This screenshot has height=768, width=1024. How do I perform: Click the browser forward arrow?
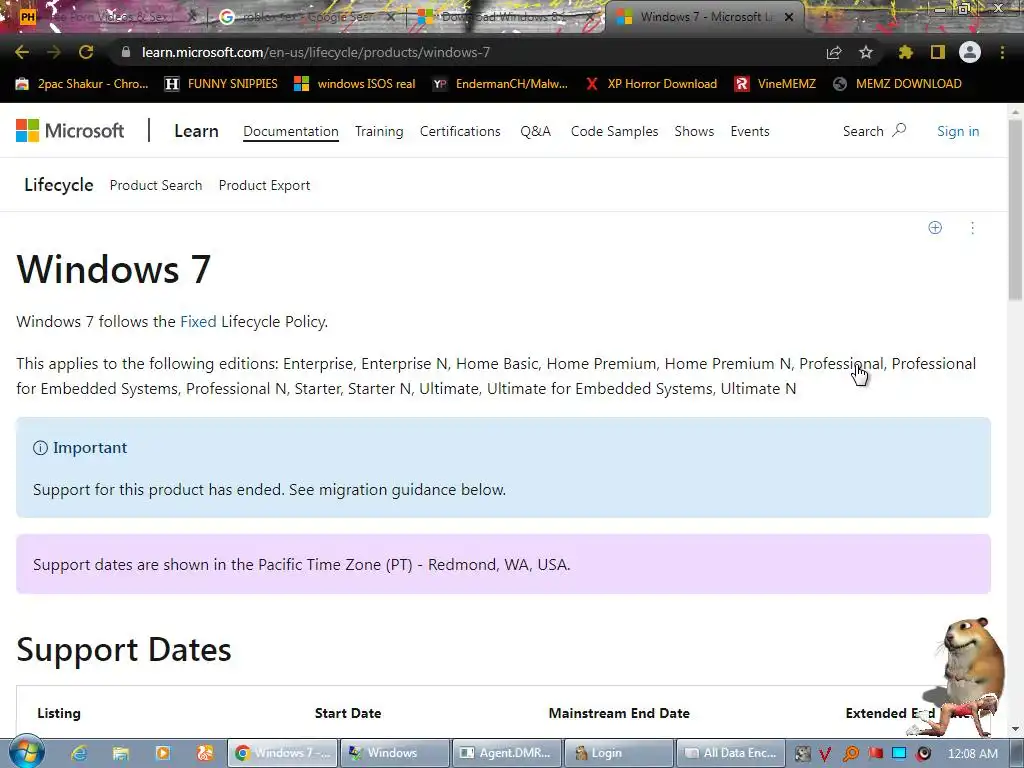[x=54, y=52]
